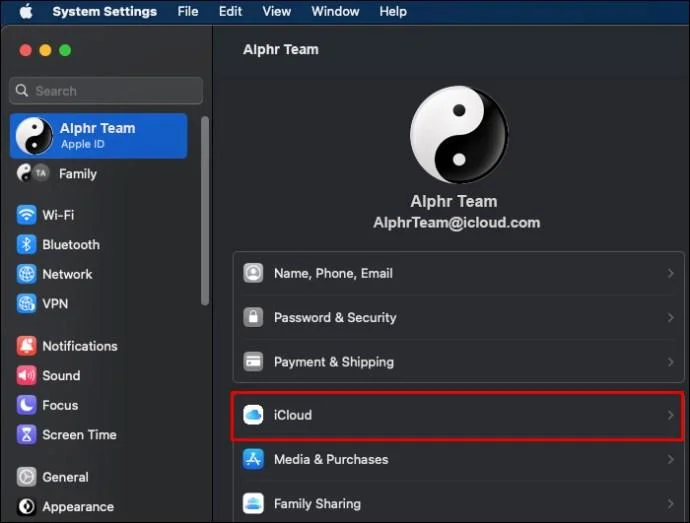Click the Appearance icon in sidebar
Image resolution: width=690 pixels, height=523 pixels.
tap(26, 506)
